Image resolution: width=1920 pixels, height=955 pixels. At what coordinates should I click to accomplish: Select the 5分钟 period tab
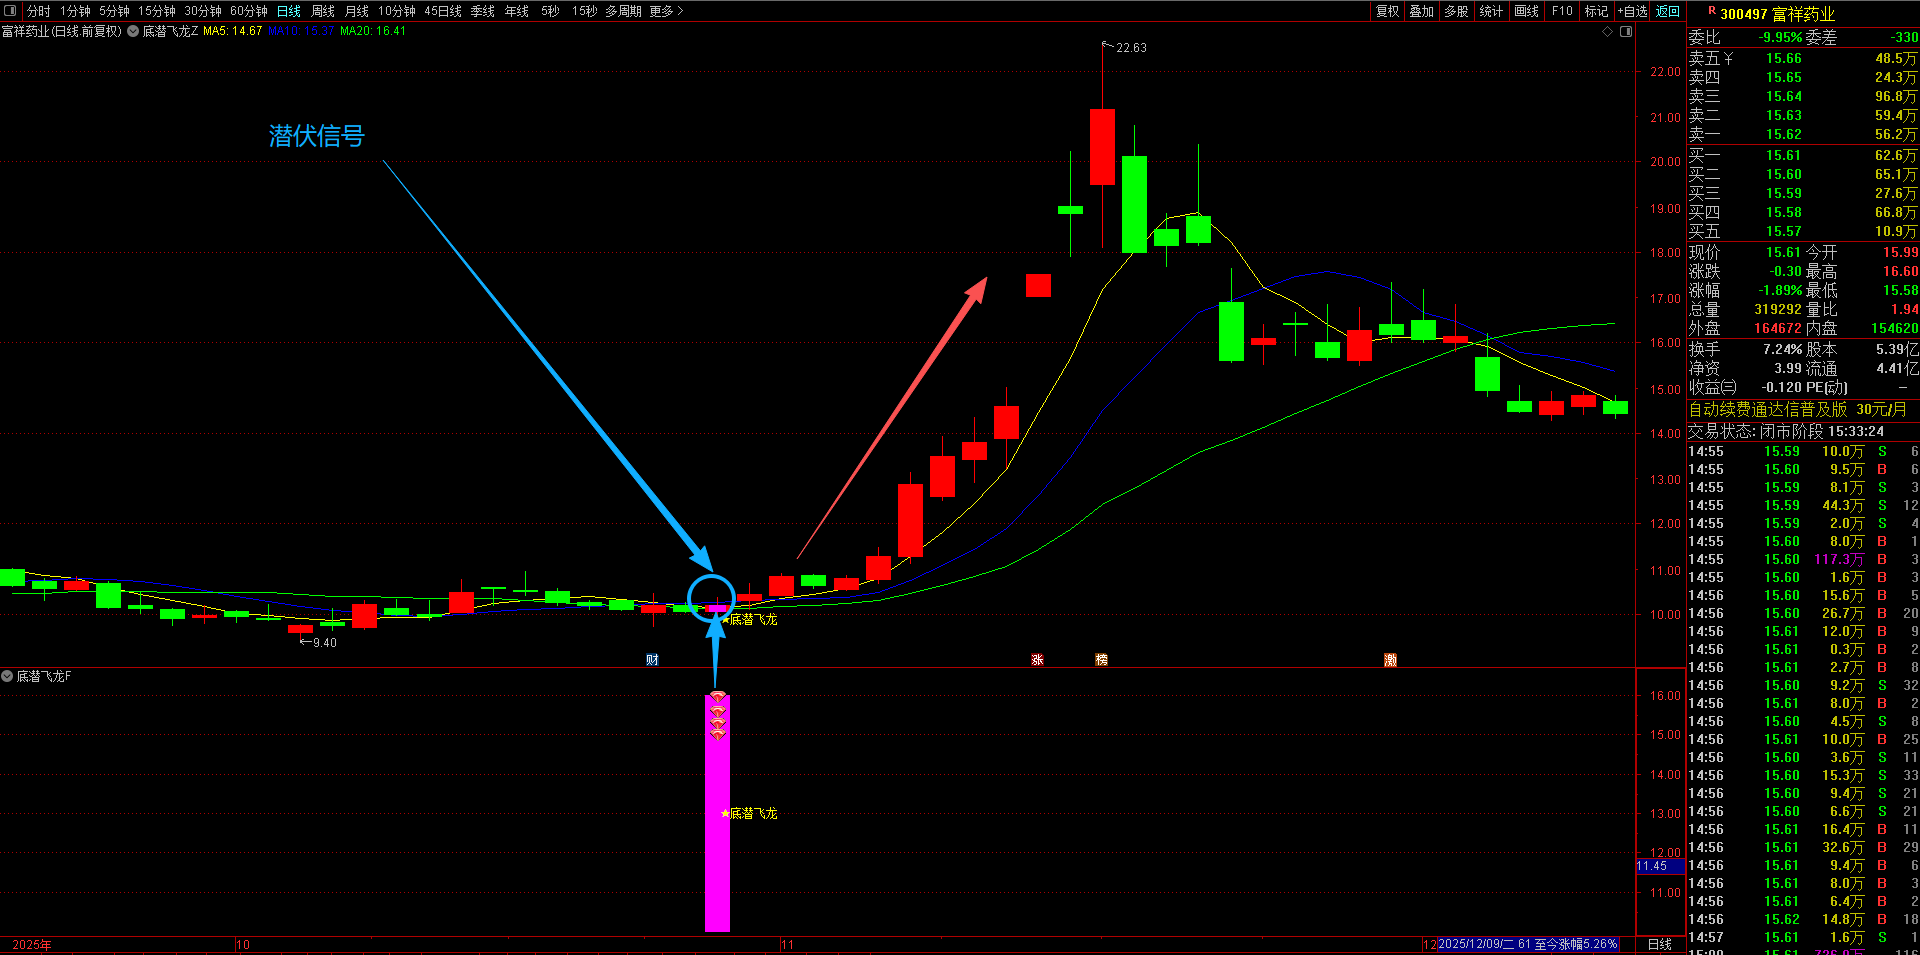coord(114,11)
